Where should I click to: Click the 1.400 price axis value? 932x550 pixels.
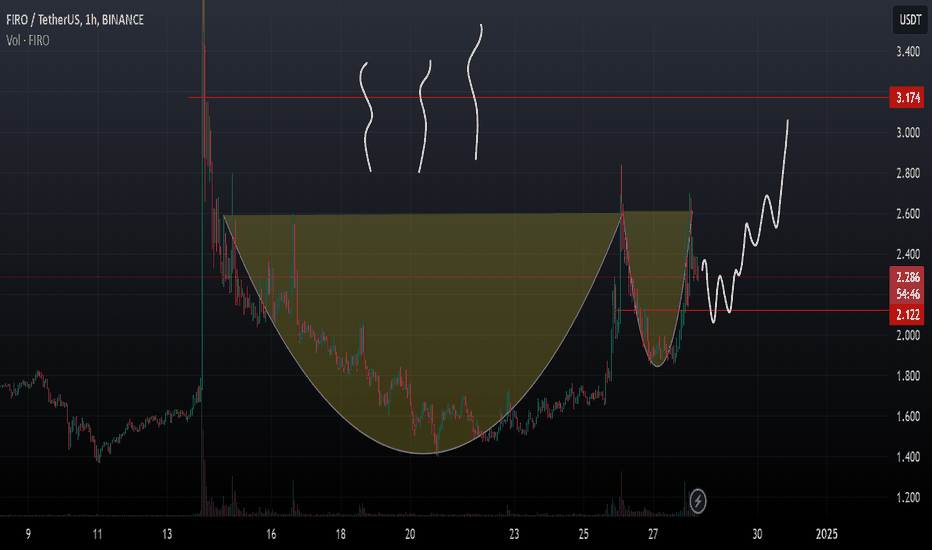[908, 457]
